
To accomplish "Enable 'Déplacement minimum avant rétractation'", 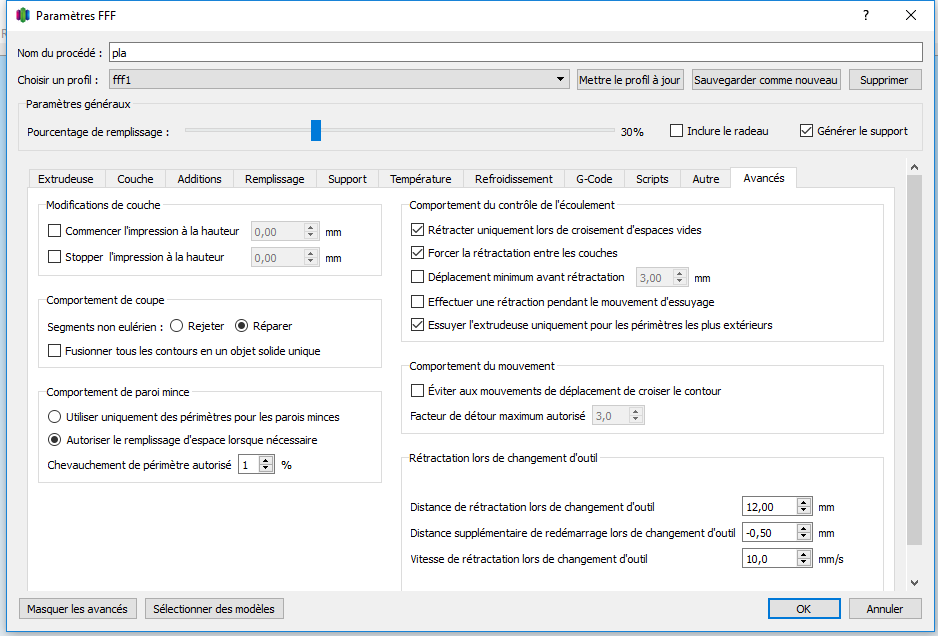I will tap(417, 276).
